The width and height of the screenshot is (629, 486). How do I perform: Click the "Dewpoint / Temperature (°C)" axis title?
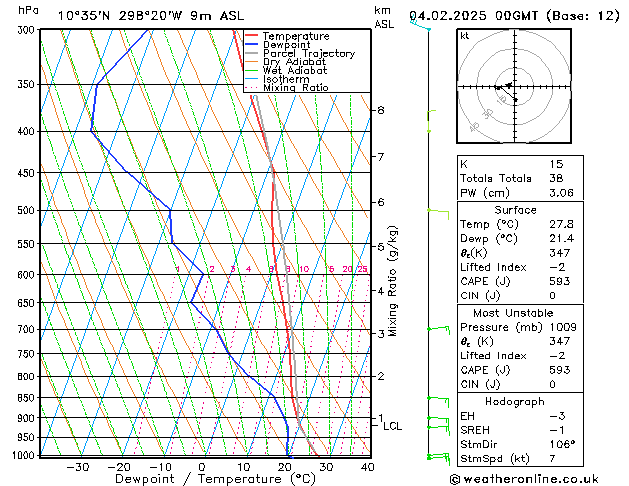[x=215, y=479]
